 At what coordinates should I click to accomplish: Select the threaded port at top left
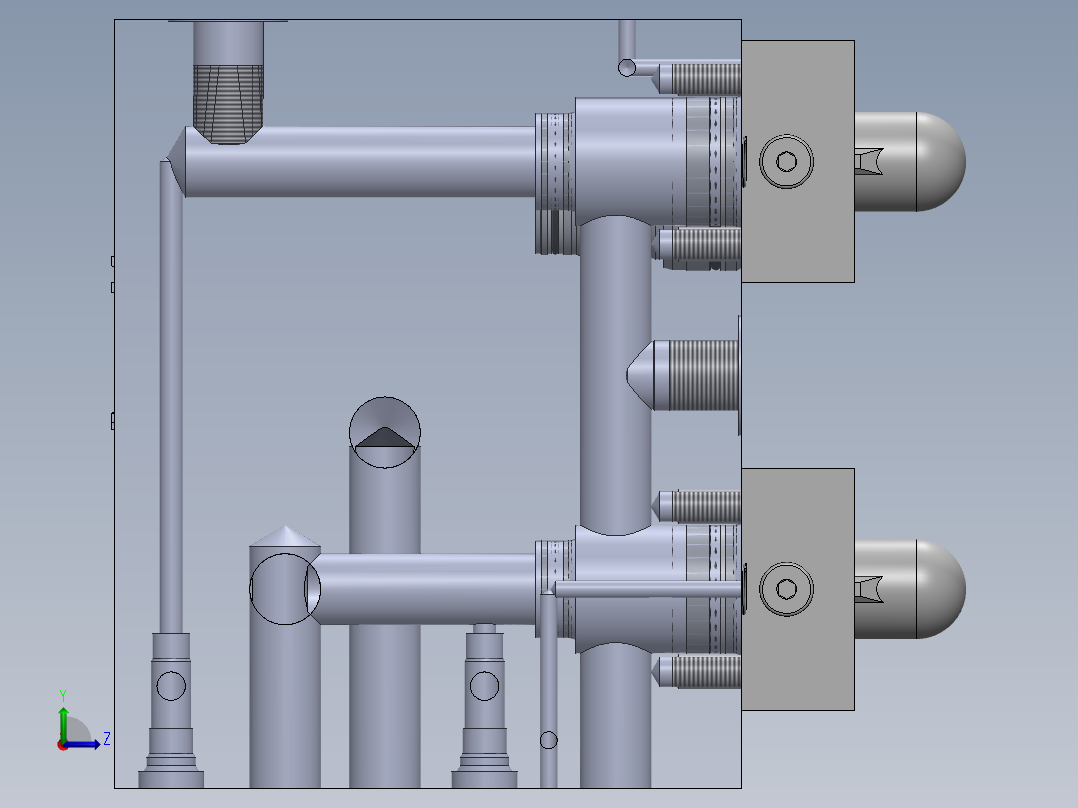coord(228,83)
